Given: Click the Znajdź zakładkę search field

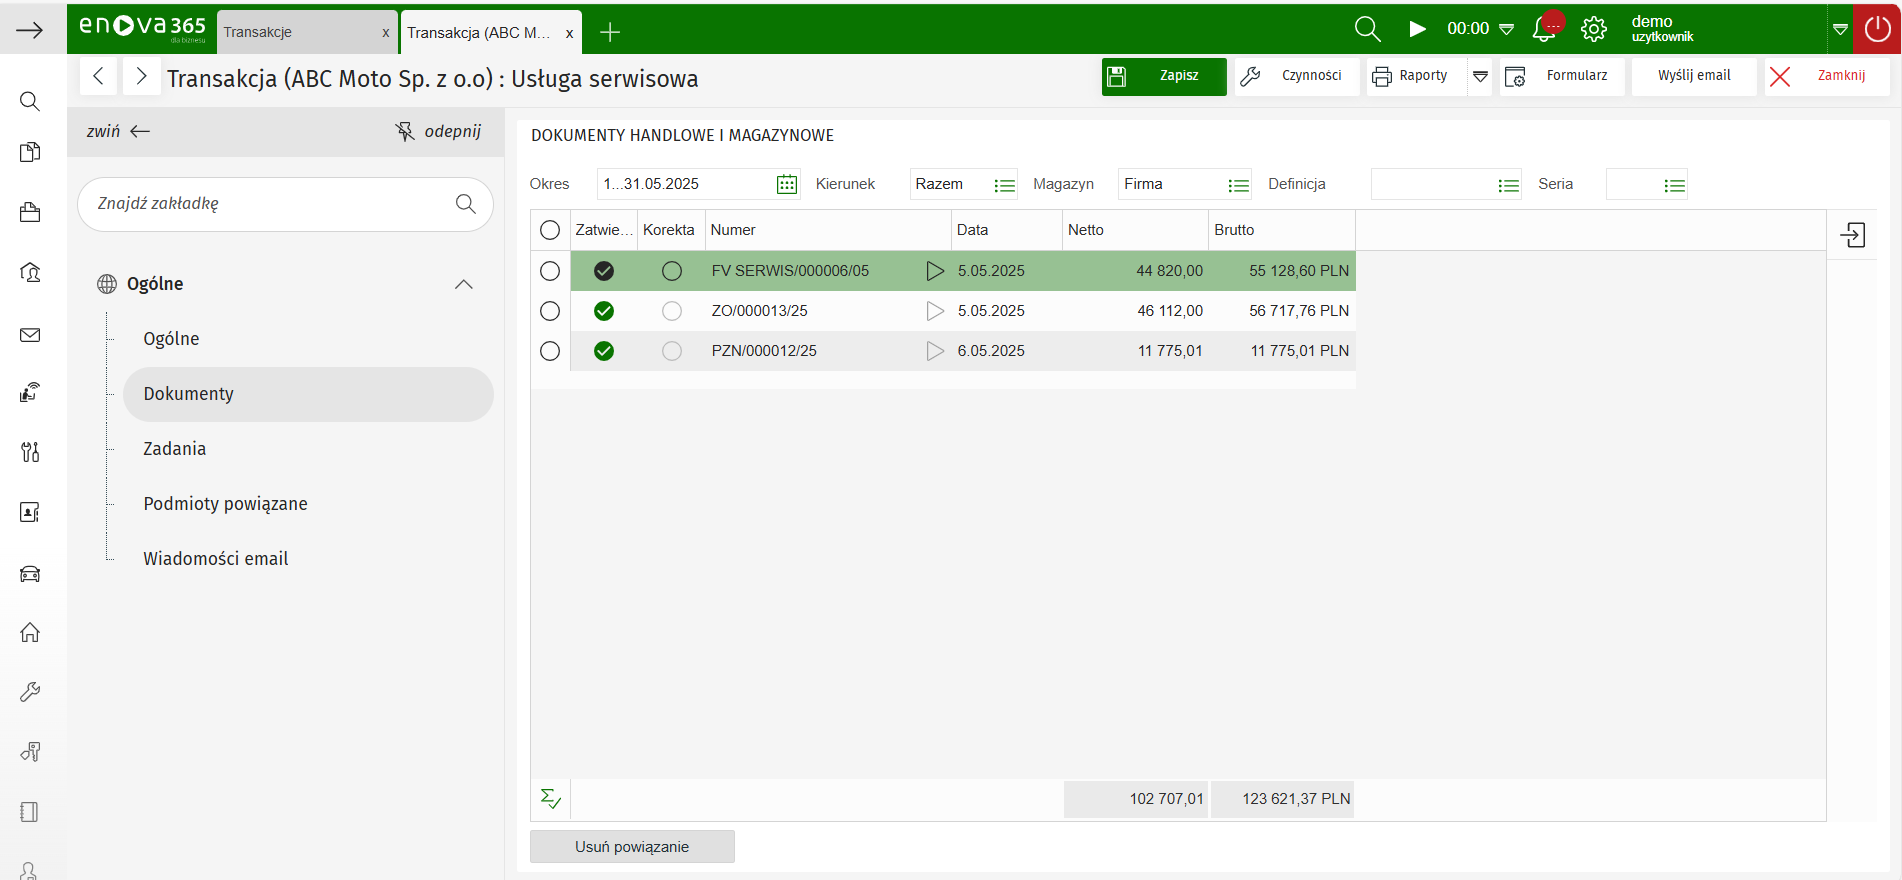Looking at the screenshot, I should 270,204.
